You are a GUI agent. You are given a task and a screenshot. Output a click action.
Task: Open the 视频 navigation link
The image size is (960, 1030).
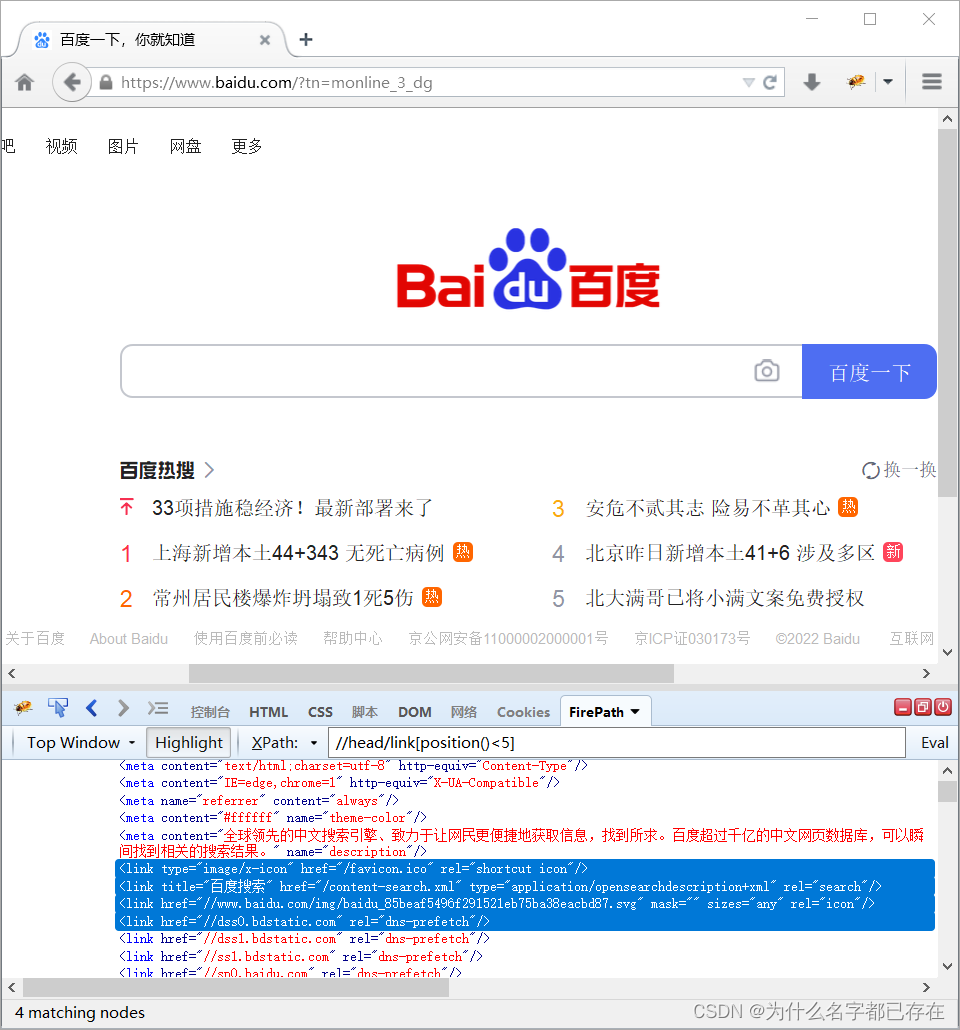61,146
